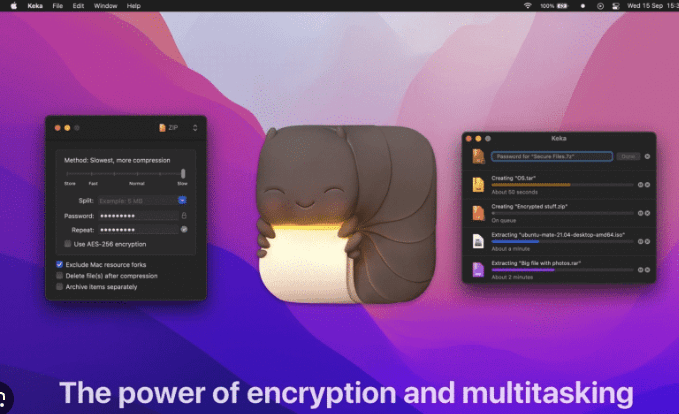Cancel the Secure Files.7z password task
679x414 pixels.
647,156
